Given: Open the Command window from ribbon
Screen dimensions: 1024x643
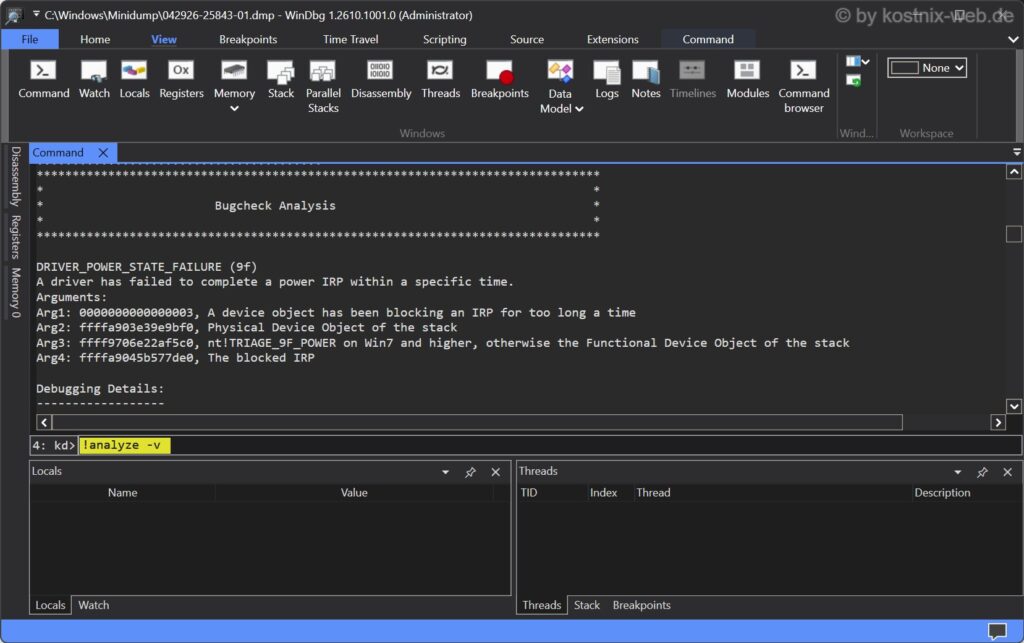Looking at the screenshot, I should [44, 80].
